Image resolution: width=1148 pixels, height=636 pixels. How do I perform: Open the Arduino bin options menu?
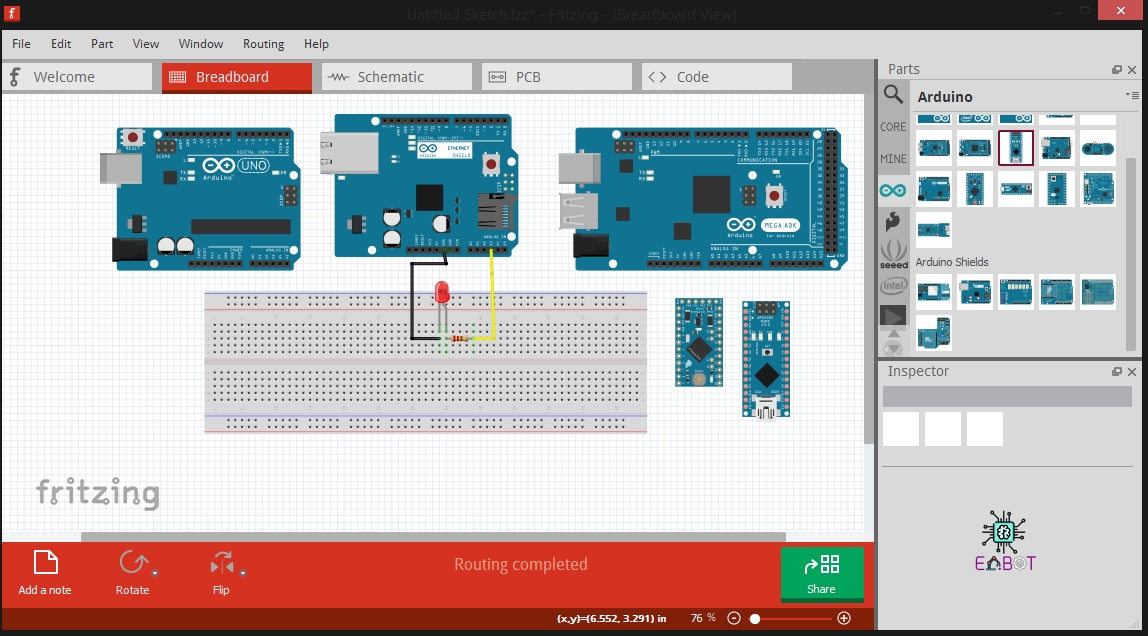(1132, 95)
